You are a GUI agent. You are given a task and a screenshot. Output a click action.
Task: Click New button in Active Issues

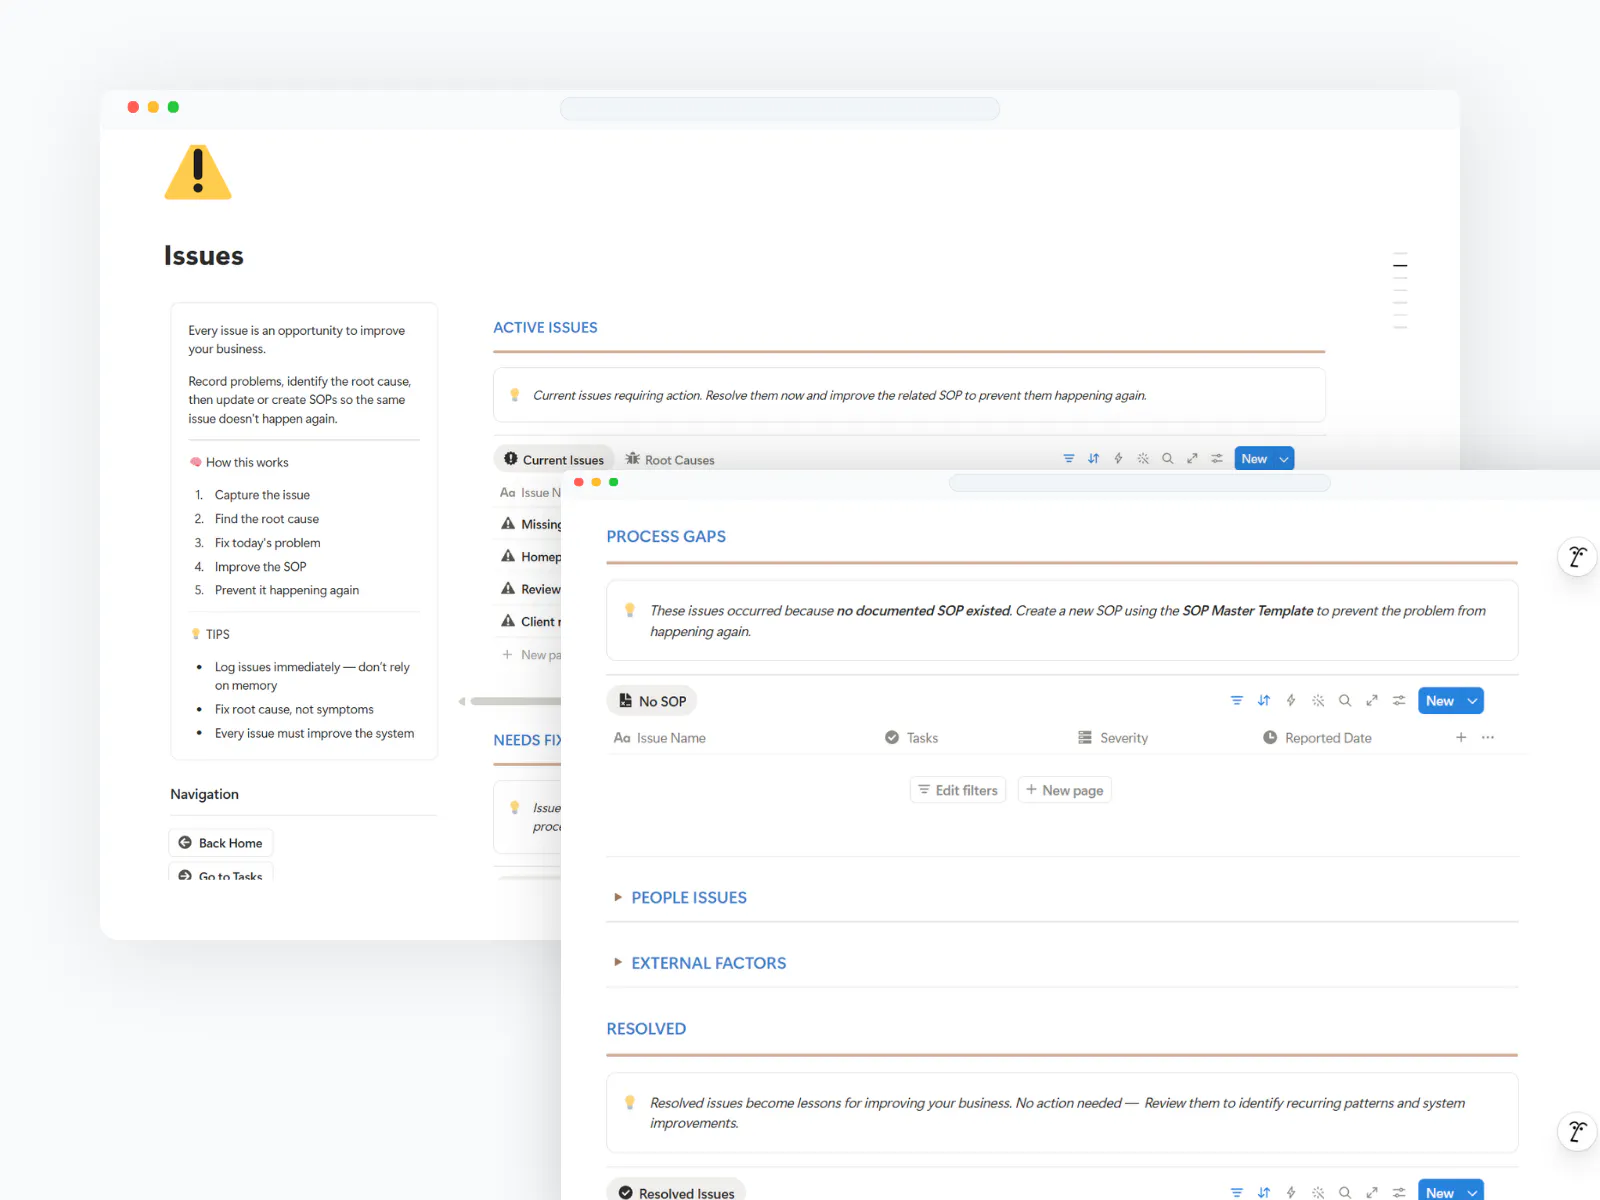1254,459
